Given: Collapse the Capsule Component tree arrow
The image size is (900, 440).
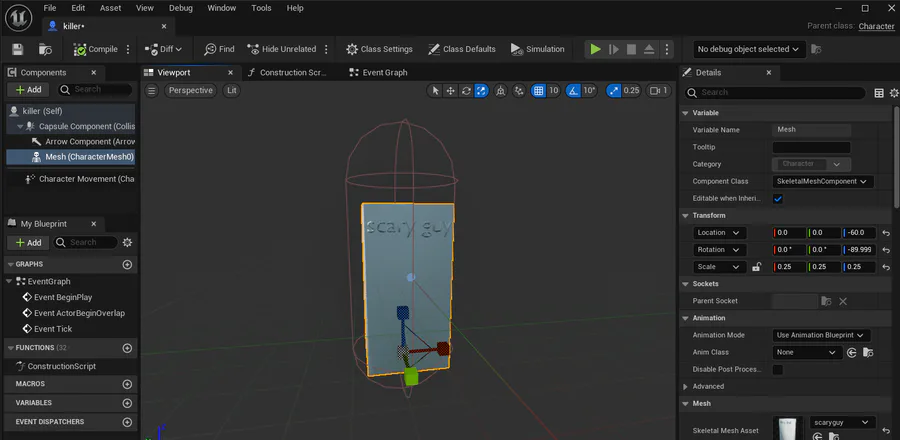Looking at the screenshot, I should coord(20,126).
